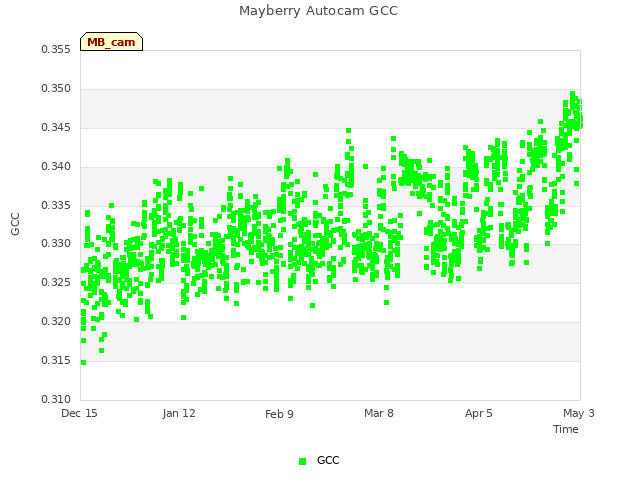Click the GCC y-axis title
This screenshot has height=480, width=640.
15,224
